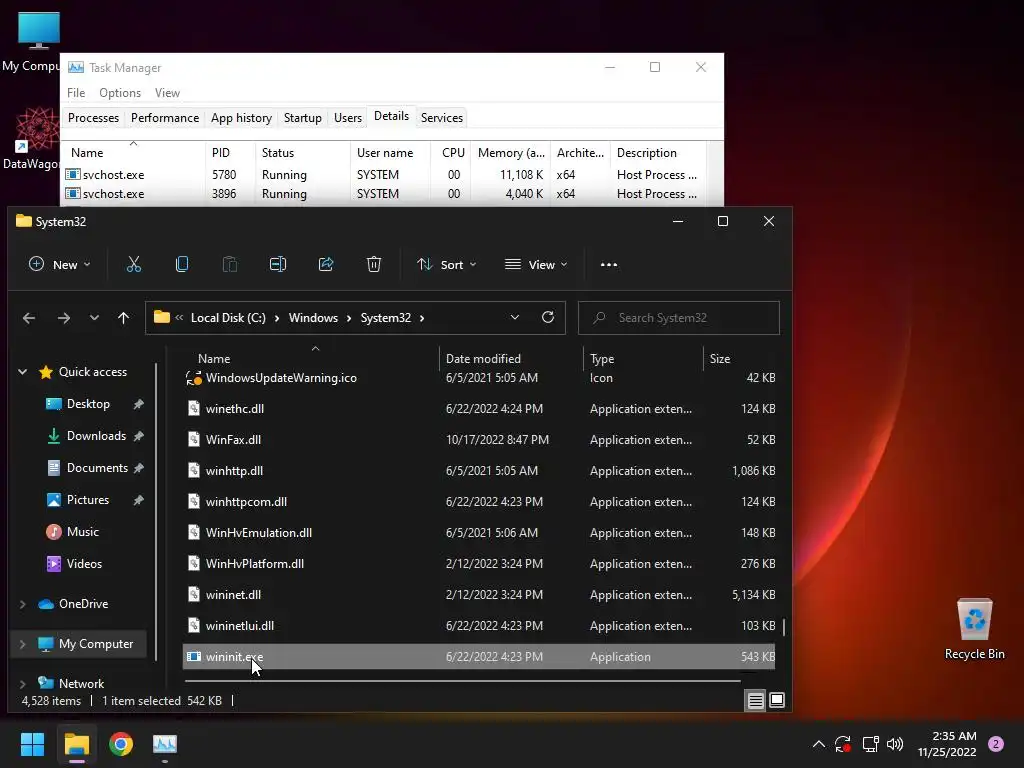The height and width of the screenshot is (768, 1024).
Task: Sort files by Date modified column
Action: click(511, 359)
